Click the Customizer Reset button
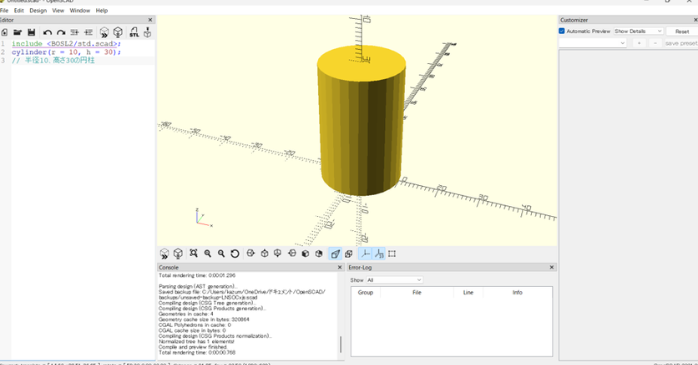This screenshot has width=698, height=365. (682, 31)
